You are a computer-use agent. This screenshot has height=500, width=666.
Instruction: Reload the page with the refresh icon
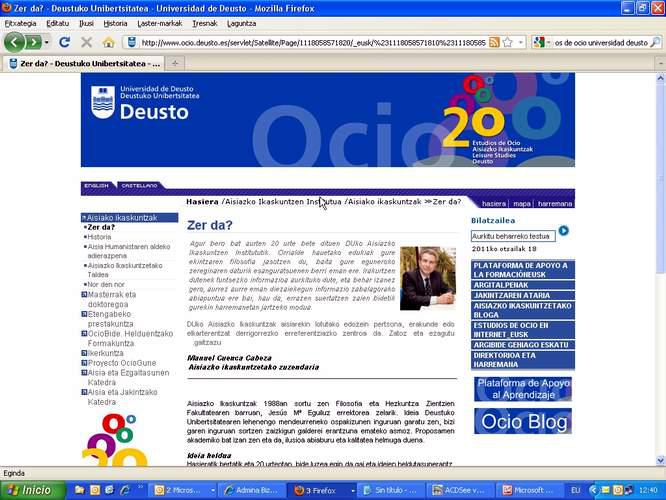tap(65, 42)
